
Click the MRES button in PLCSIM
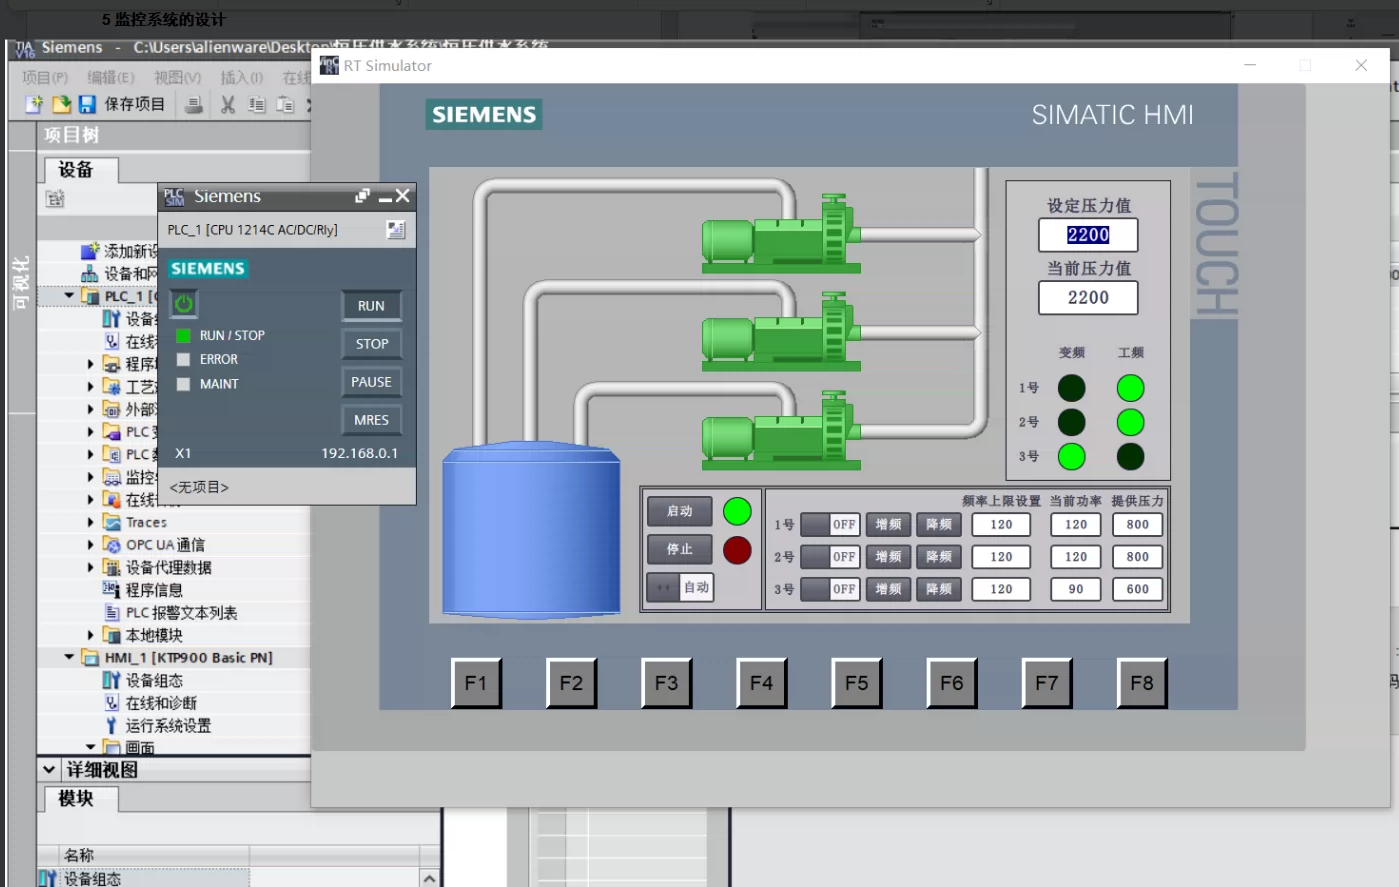[x=371, y=420]
